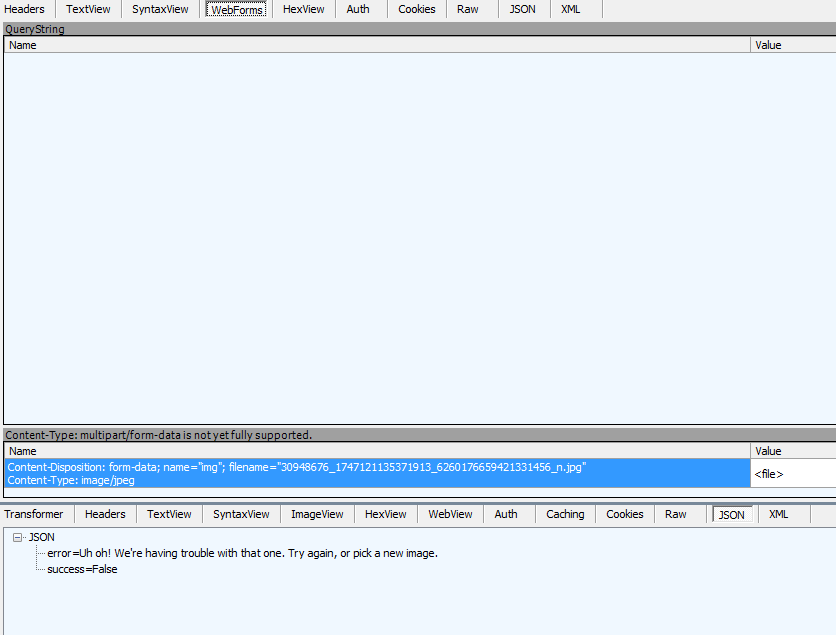836x635 pixels.
Task: Switch to the WebView tab
Action: (x=450, y=514)
